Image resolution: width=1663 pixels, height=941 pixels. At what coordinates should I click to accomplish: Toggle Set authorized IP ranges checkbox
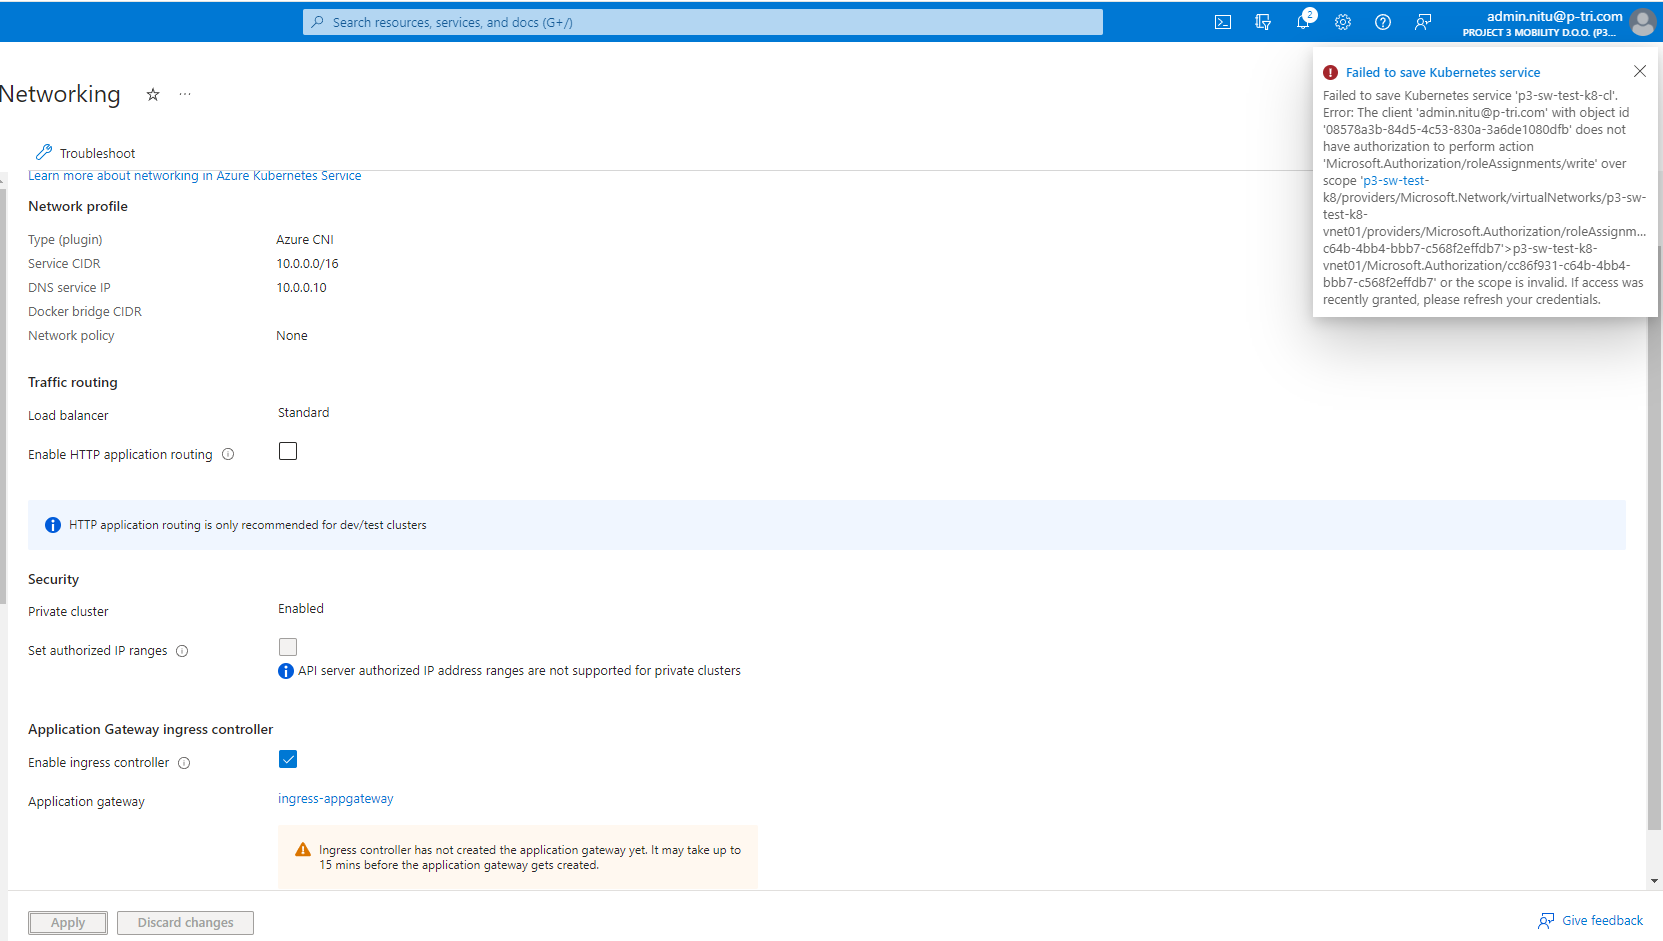288,647
